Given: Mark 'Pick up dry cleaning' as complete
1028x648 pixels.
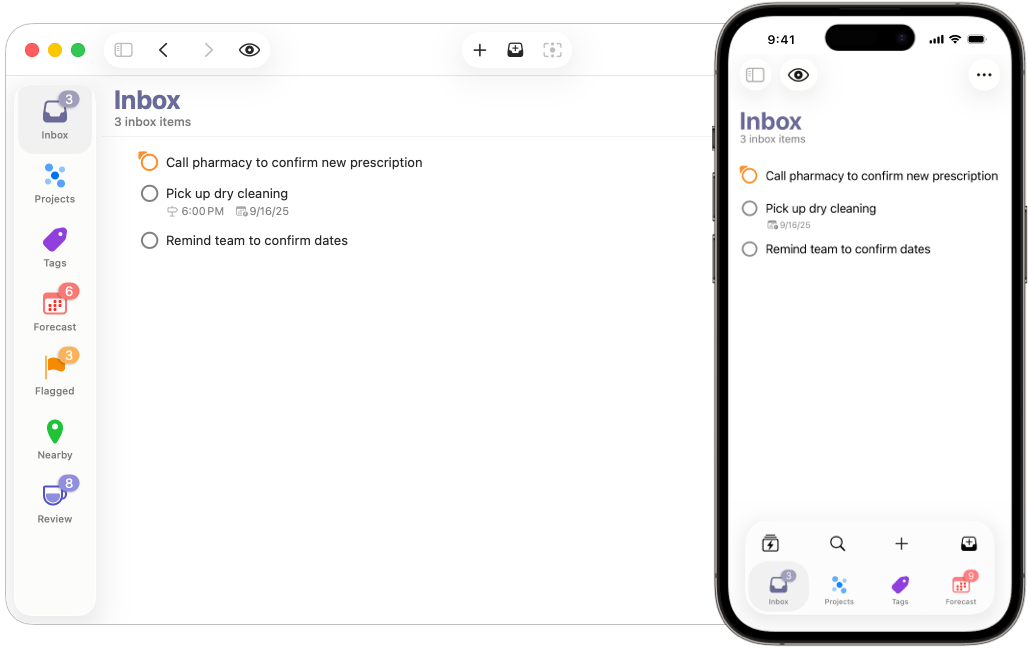Looking at the screenshot, I should (x=149, y=193).
